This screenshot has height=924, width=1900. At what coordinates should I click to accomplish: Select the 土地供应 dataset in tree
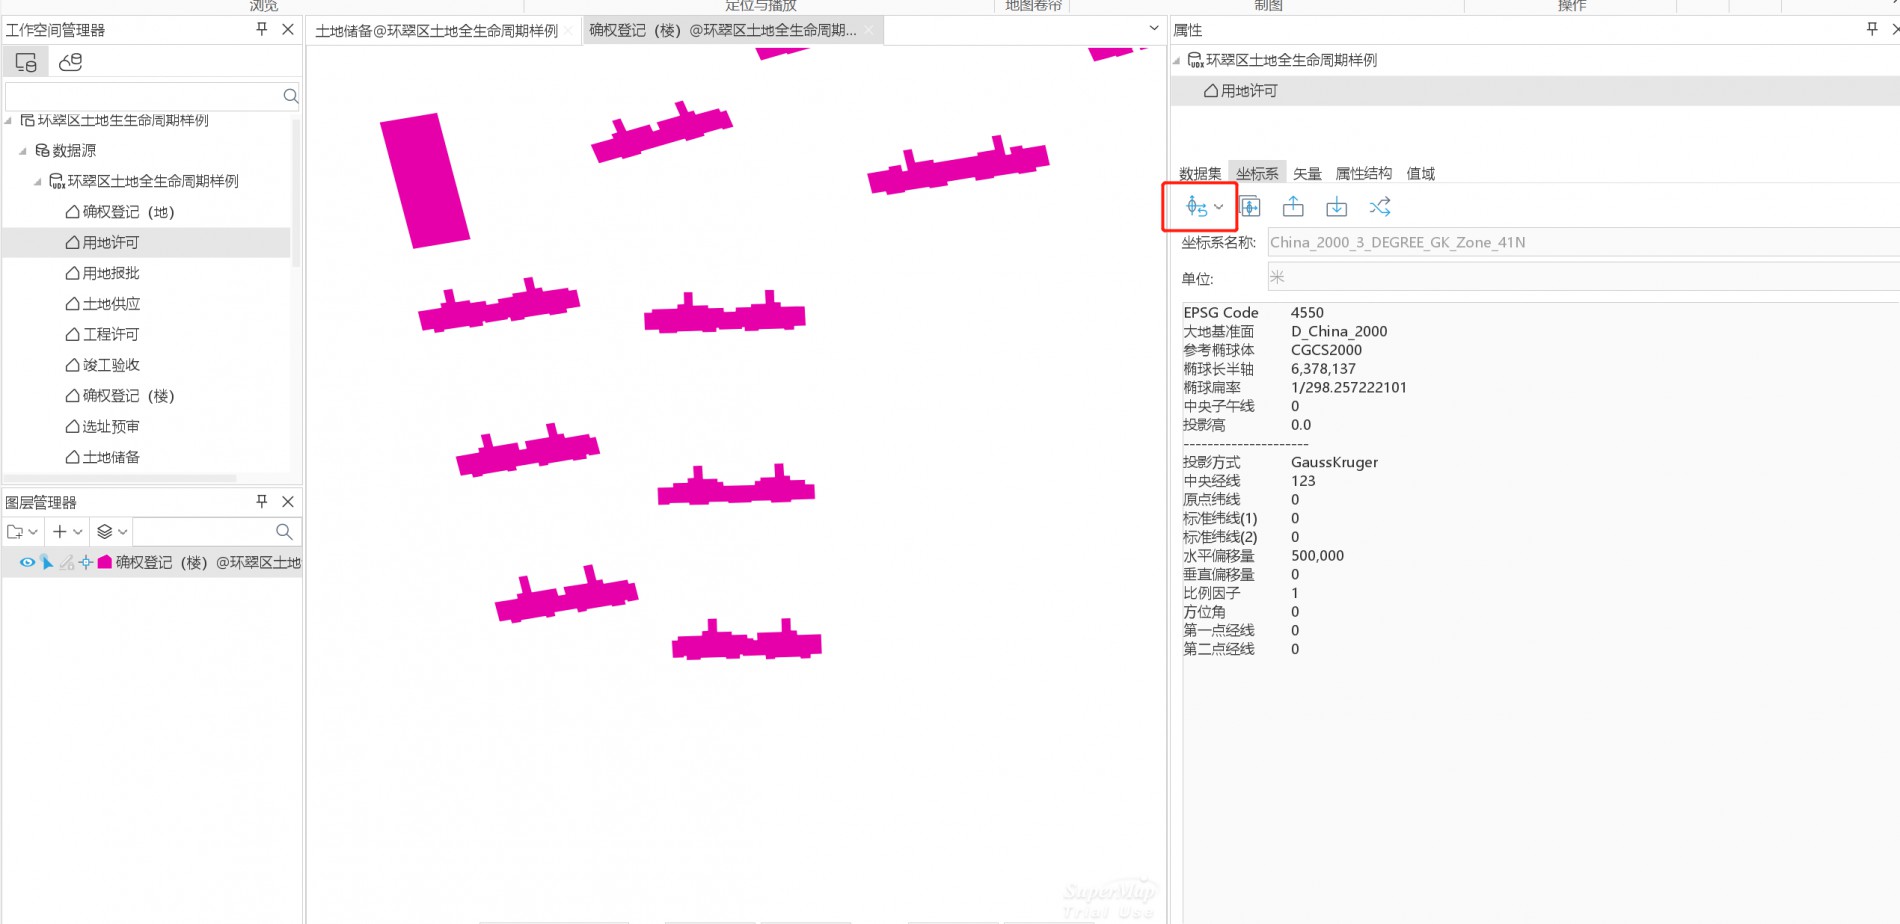(x=111, y=304)
